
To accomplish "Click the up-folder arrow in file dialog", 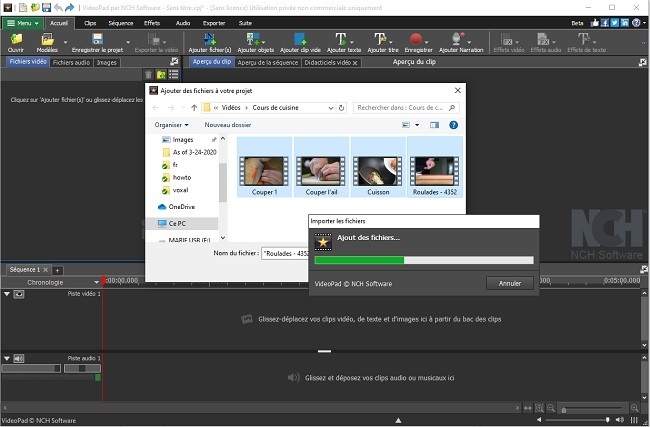I will 194,108.
